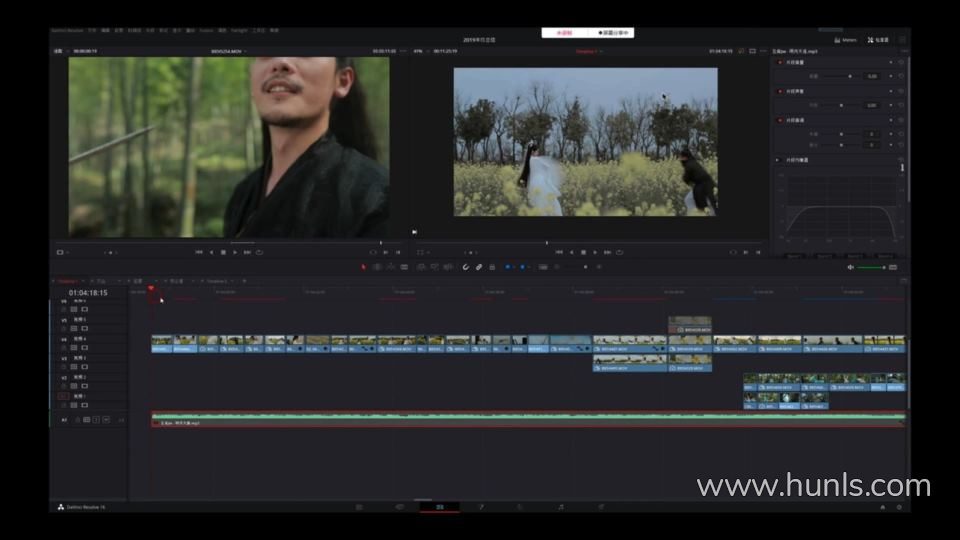Toggle the Clip Pitch section enable dot
This screenshot has height=540, width=960.
click(x=780, y=120)
